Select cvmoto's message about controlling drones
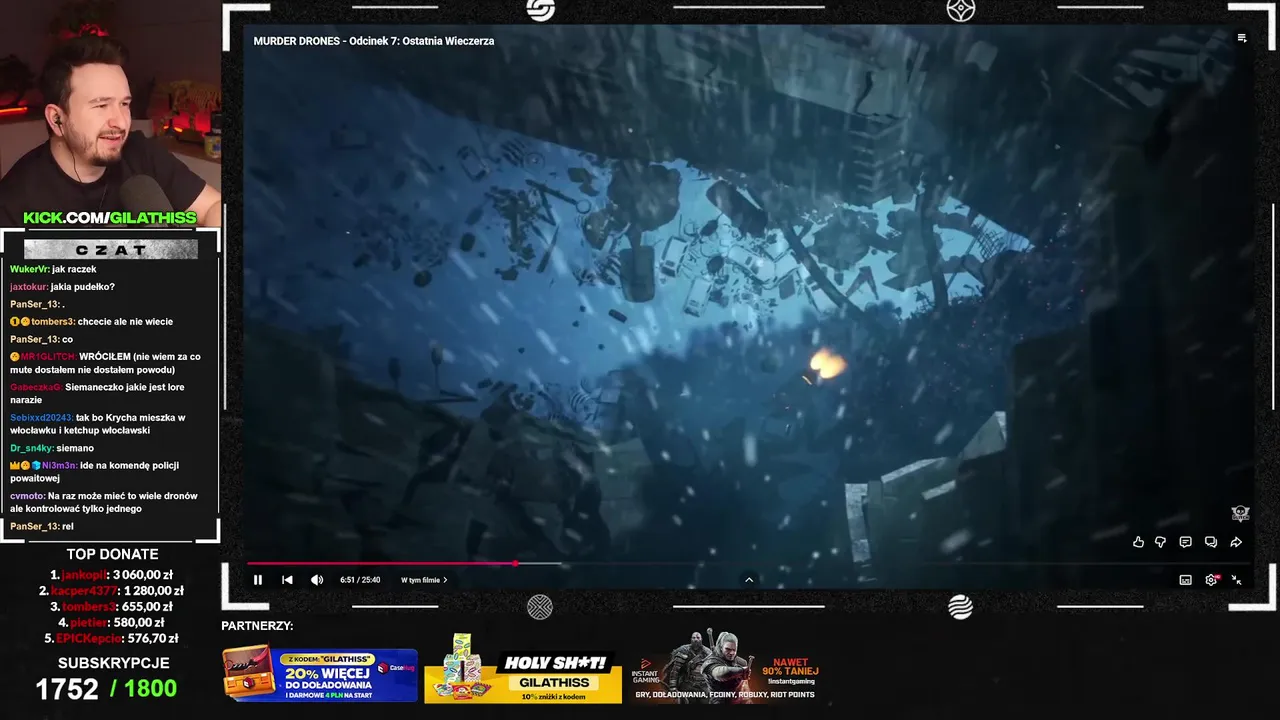Image resolution: width=1280 pixels, height=720 pixels. tap(104, 502)
